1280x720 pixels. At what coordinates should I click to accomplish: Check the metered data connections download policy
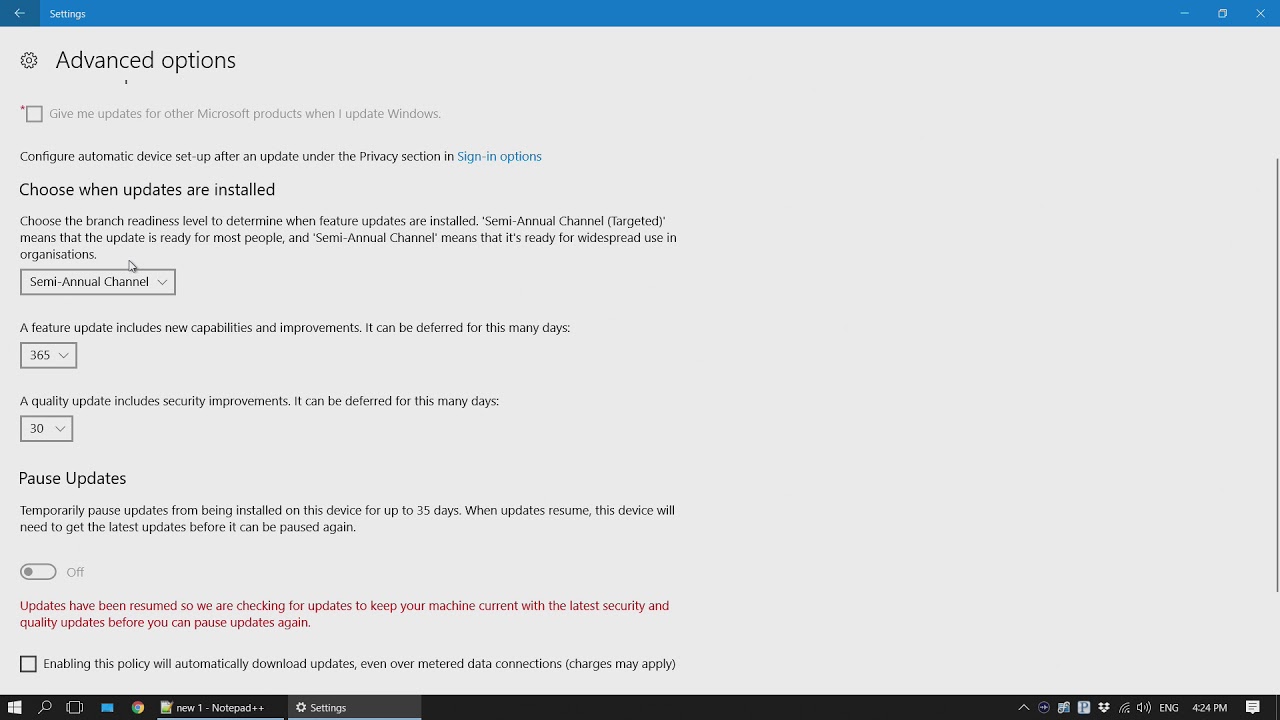pyautogui.click(x=28, y=664)
